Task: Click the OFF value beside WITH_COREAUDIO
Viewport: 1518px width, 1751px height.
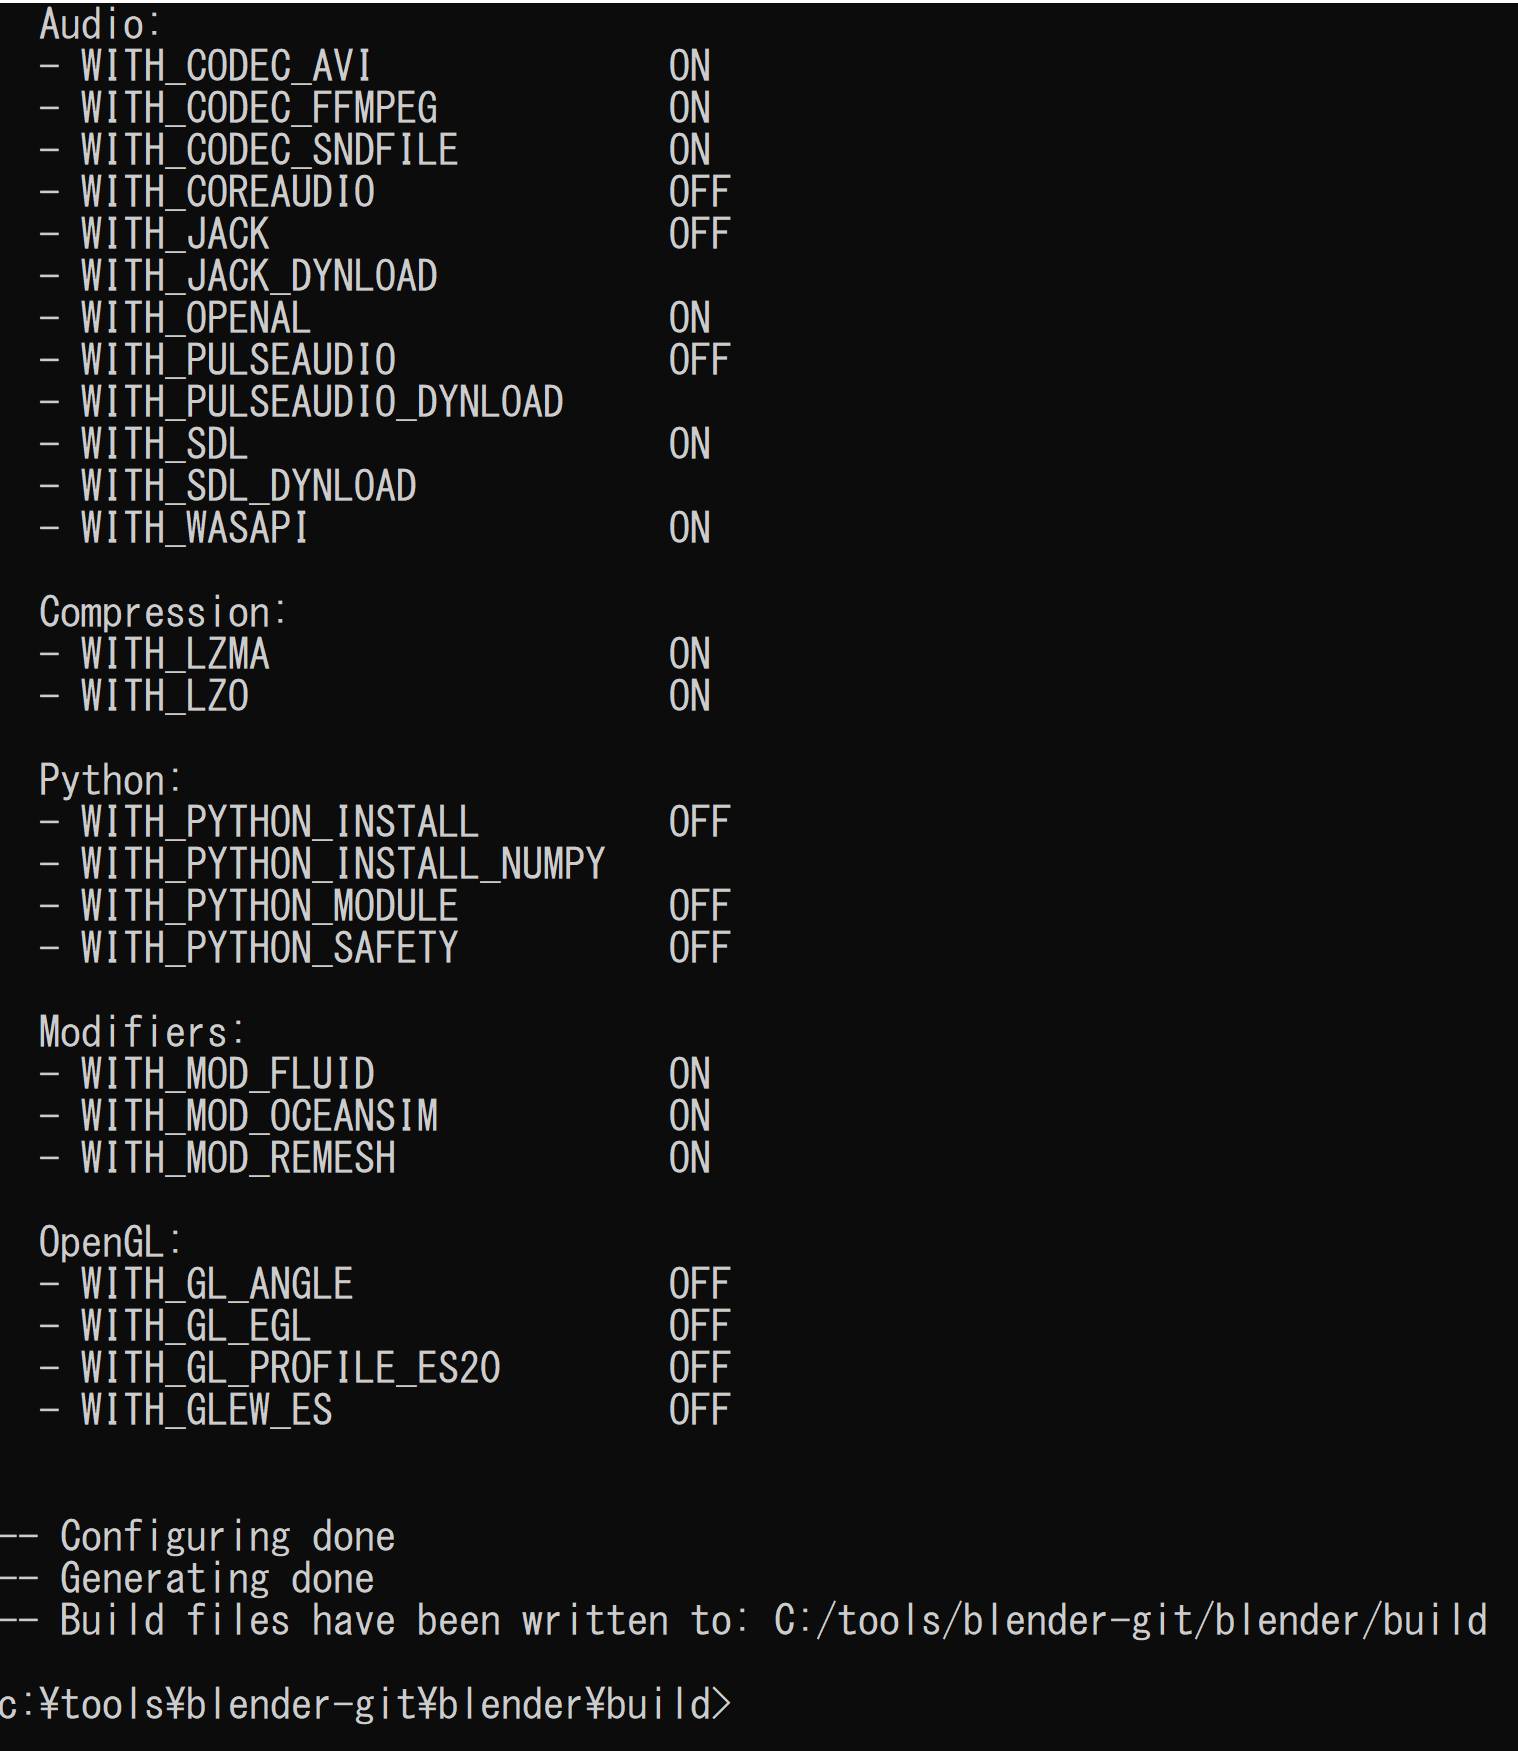Action: coord(699,192)
